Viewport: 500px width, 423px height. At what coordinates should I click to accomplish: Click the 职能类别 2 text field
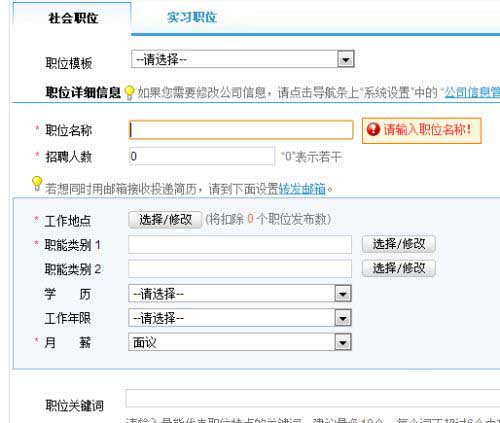pos(240,269)
